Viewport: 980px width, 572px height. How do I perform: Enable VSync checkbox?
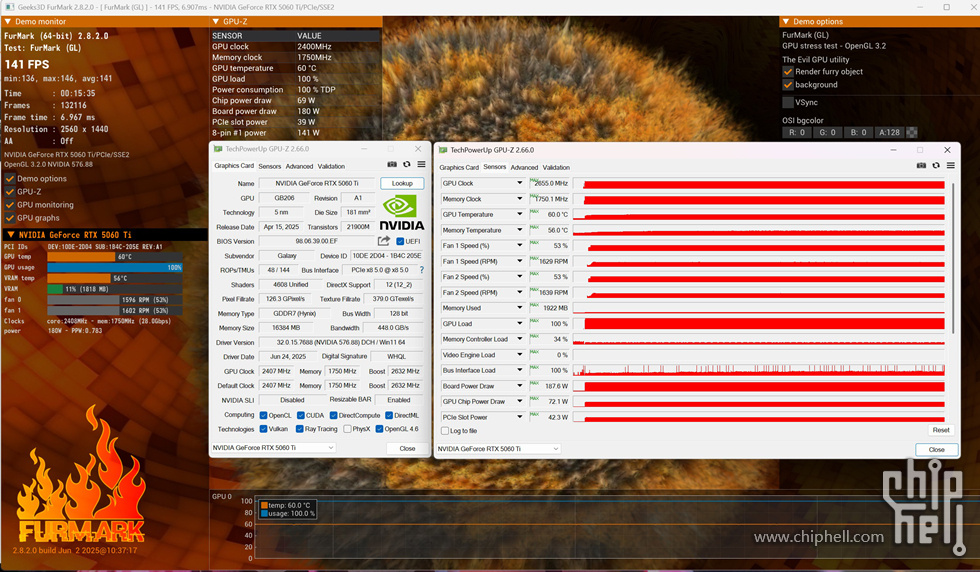click(x=788, y=102)
